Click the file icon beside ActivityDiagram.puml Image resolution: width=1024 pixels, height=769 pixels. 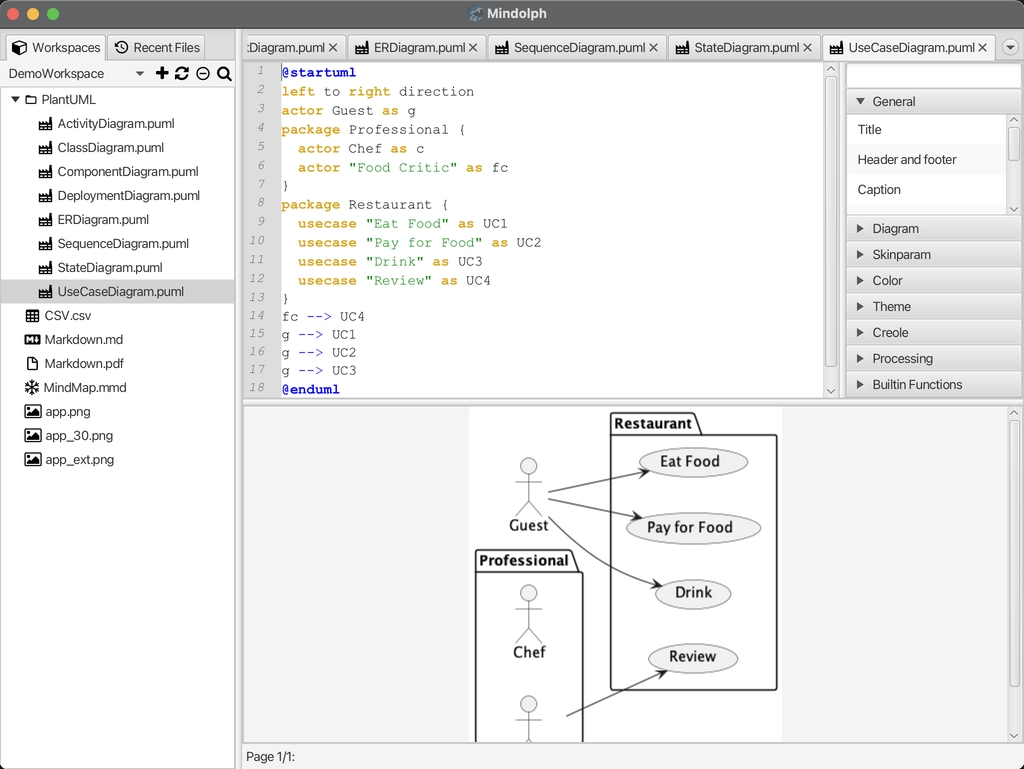point(45,124)
